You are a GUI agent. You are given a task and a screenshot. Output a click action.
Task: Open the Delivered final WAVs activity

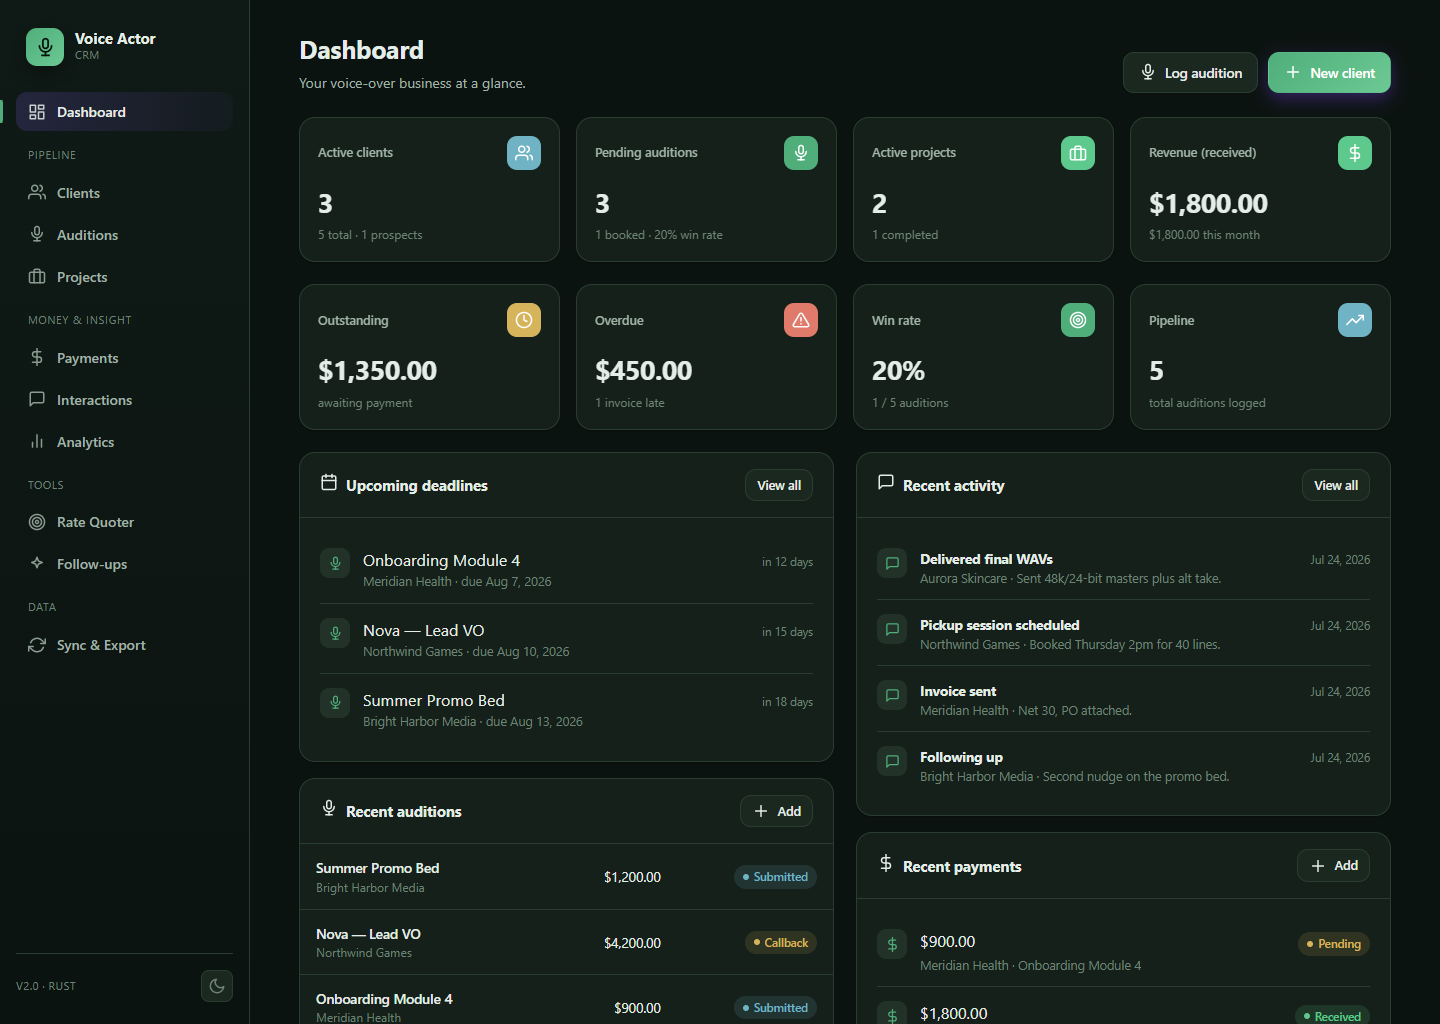point(1123,568)
